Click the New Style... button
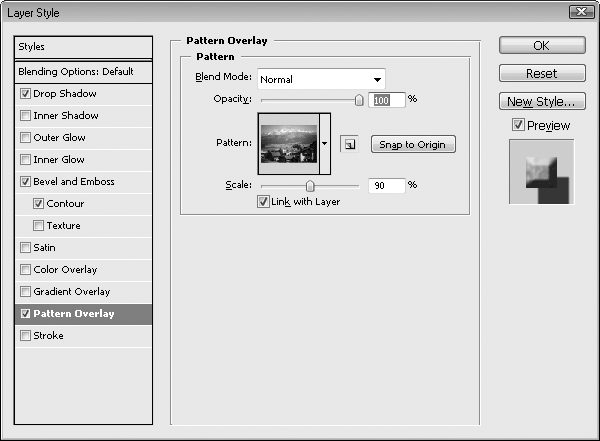This screenshot has width=600, height=441. pyautogui.click(x=542, y=101)
